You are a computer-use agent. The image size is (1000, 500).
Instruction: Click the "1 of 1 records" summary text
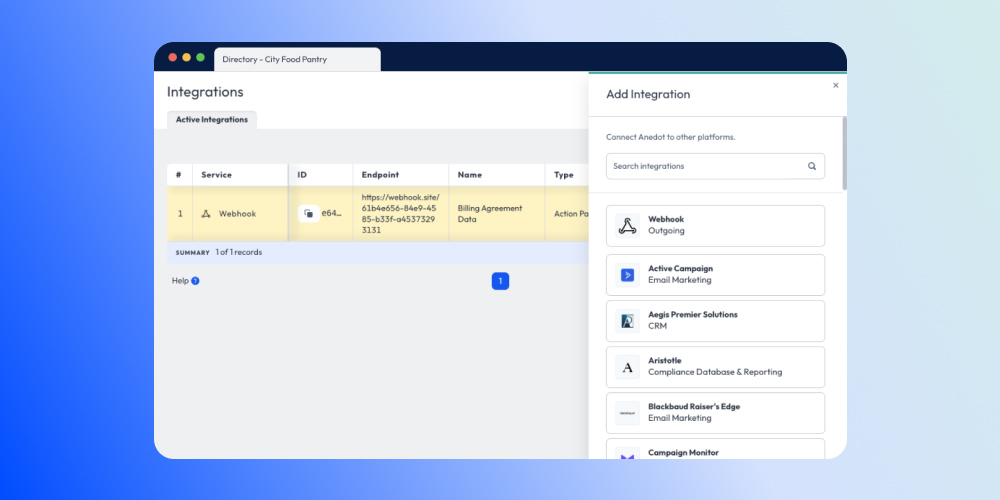pyautogui.click(x=239, y=252)
